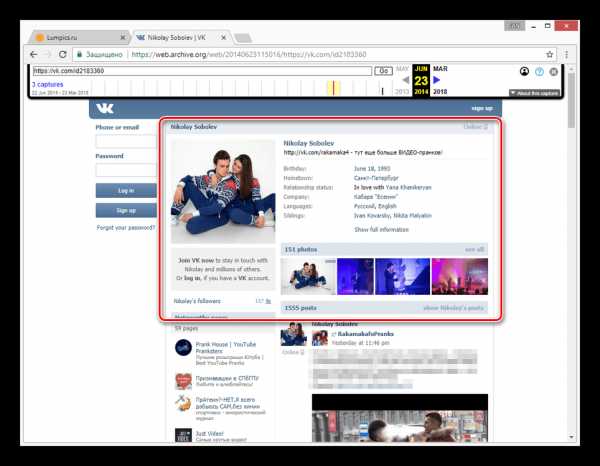Click the VK logo in header
Image resolution: width=600 pixels, height=466 pixels.
pos(104,108)
